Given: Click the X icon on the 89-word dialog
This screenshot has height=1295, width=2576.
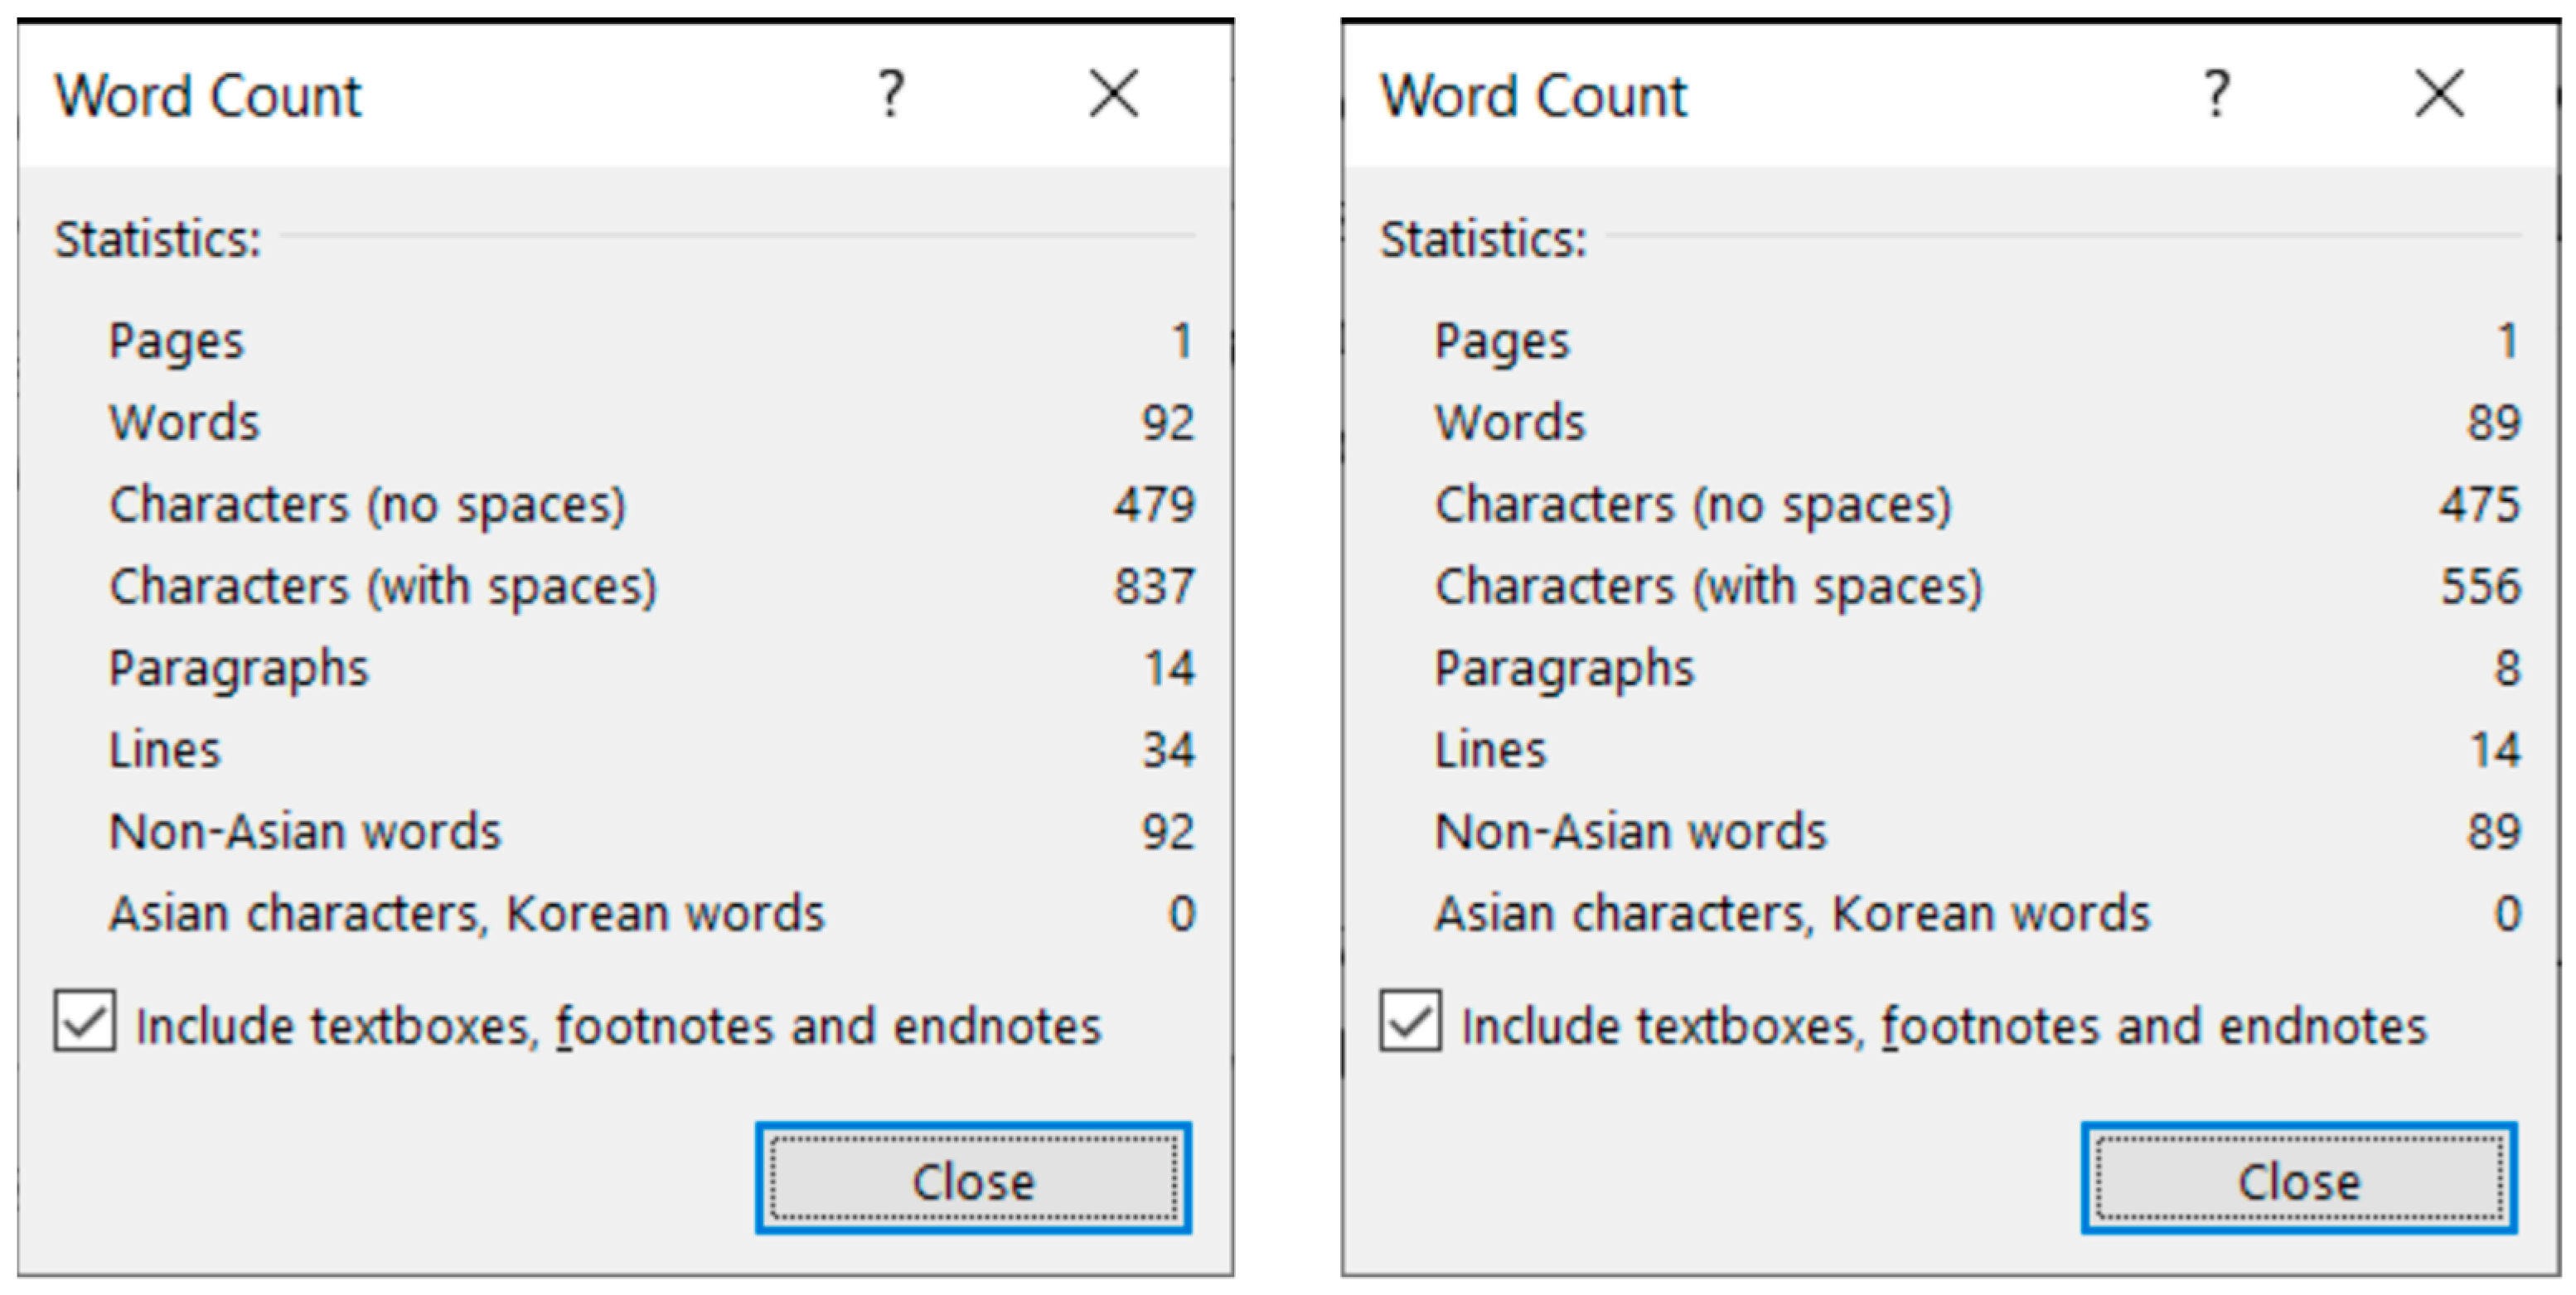Looking at the screenshot, I should tap(2439, 94).
